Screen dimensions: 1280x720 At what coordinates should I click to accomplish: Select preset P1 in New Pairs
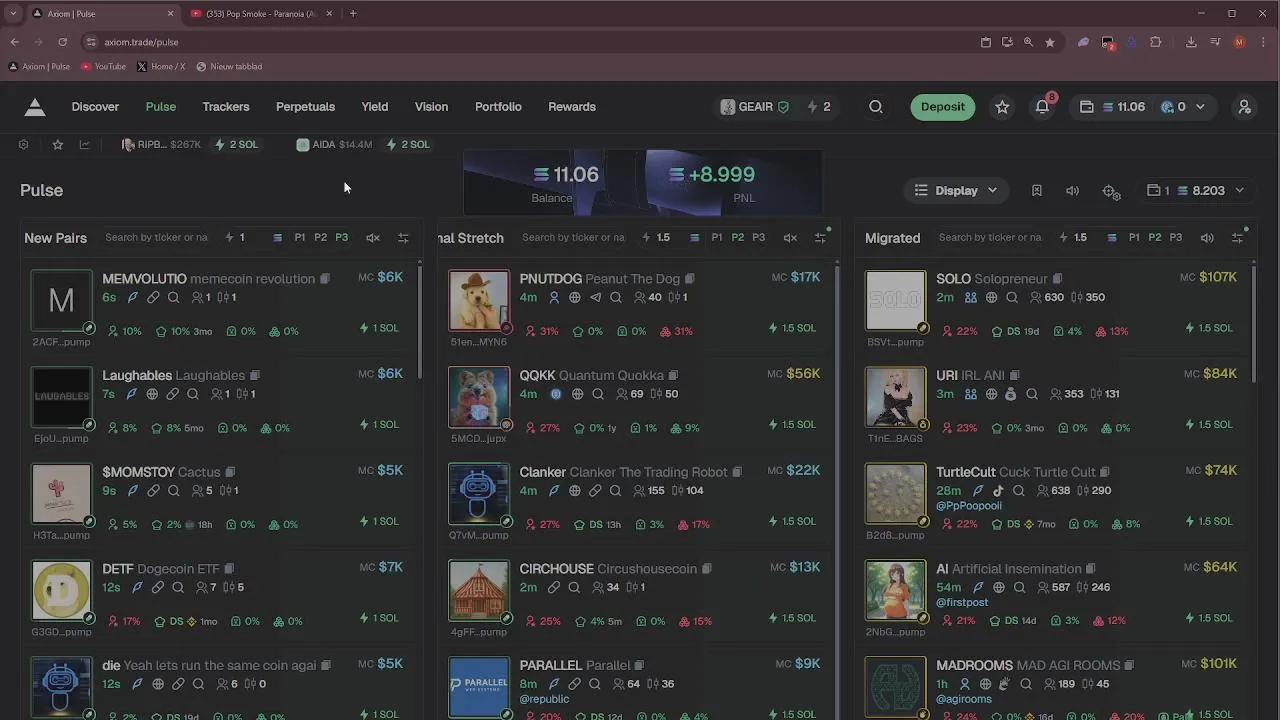pos(300,238)
